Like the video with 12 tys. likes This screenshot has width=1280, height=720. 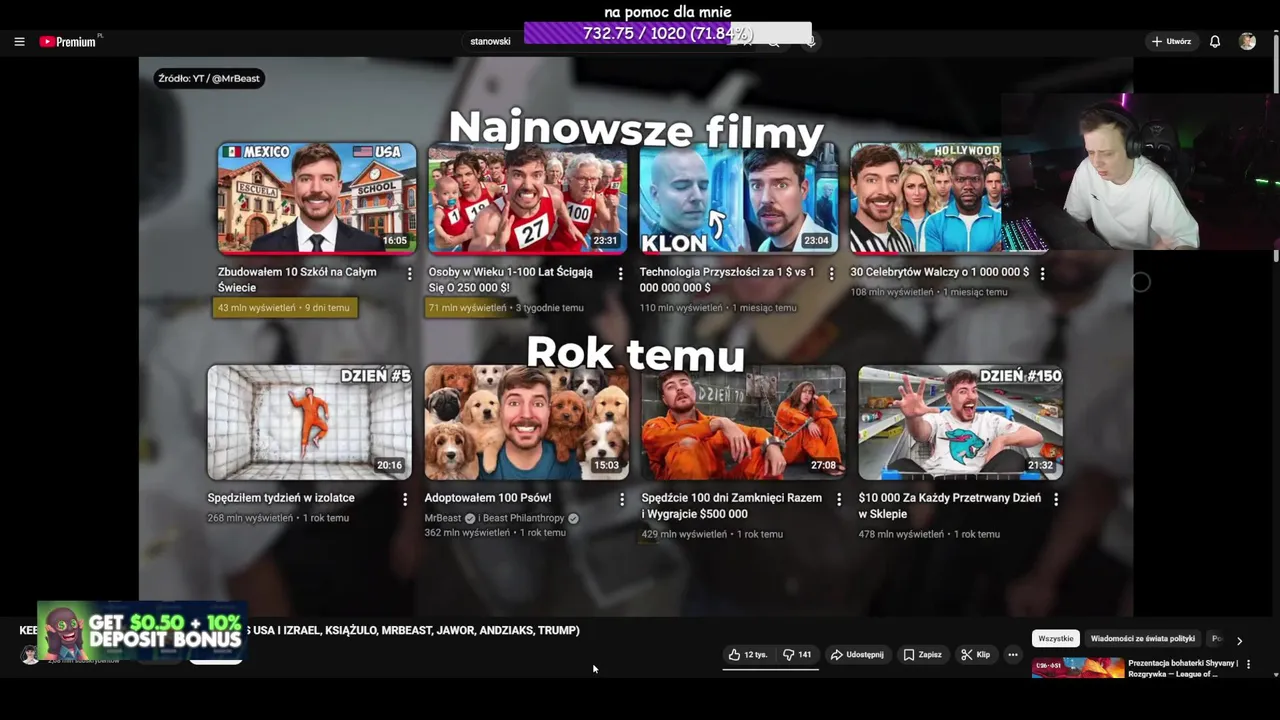point(748,655)
